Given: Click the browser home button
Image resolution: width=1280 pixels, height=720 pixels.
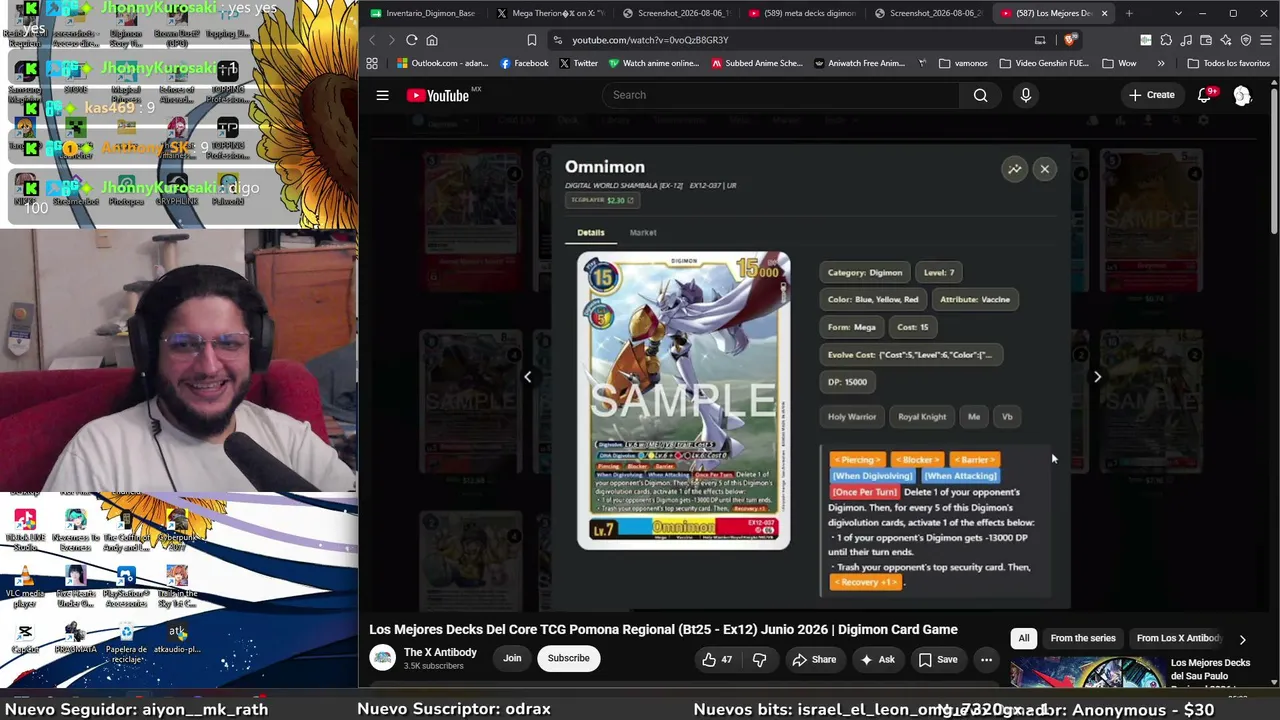Looking at the screenshot, I should (432, 40).
